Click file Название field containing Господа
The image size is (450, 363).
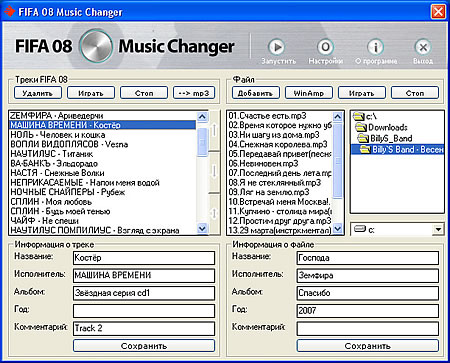368,258
